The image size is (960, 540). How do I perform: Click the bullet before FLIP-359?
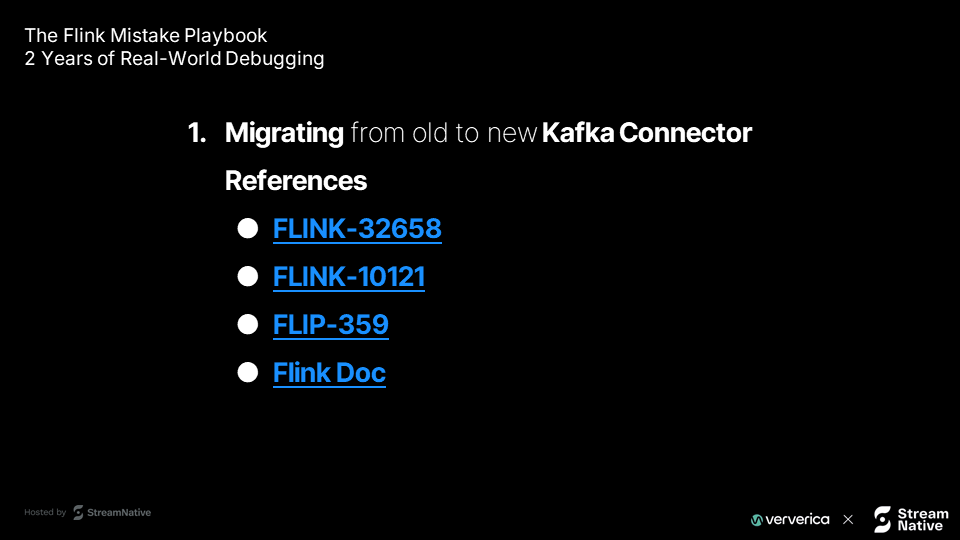tap(248, 324)
